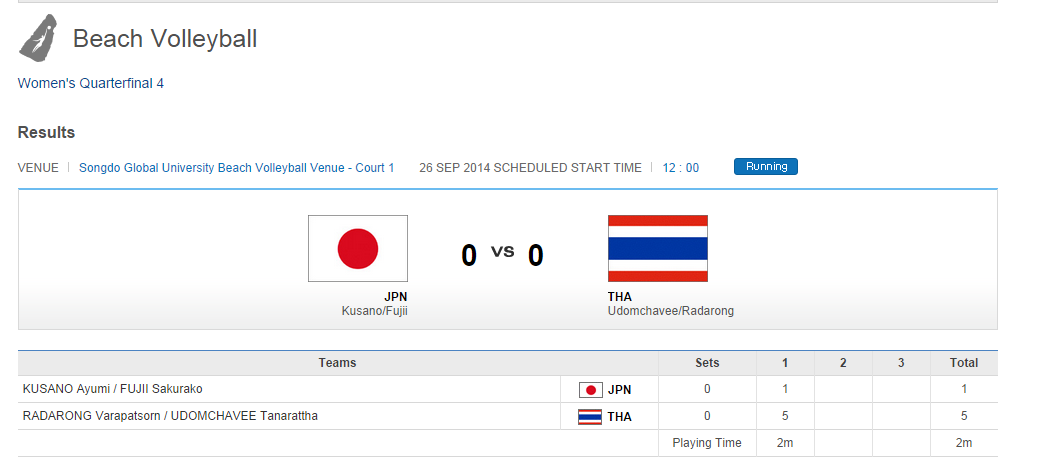Image resolution: width=1044 pixels, height=467 pixels.
Task: Click Japan's set 1 score
Action: [x=785, y=389]
